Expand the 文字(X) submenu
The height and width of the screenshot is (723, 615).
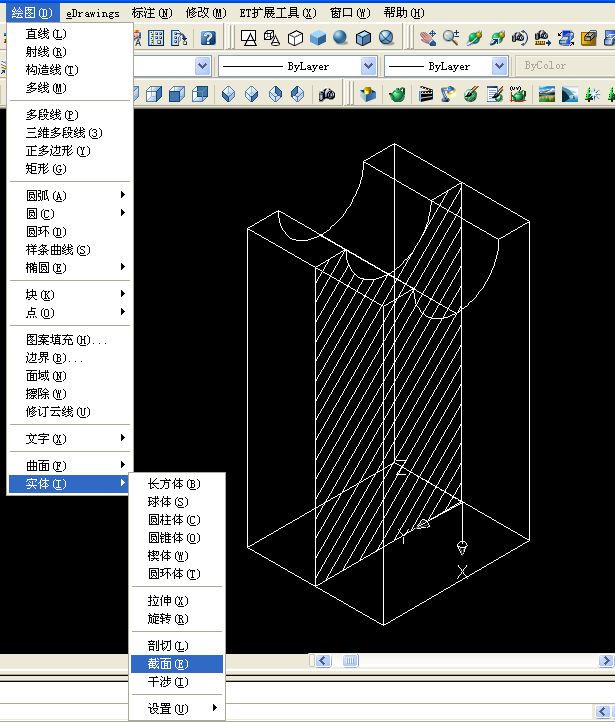pyautogui.click(x=70, y=439)
